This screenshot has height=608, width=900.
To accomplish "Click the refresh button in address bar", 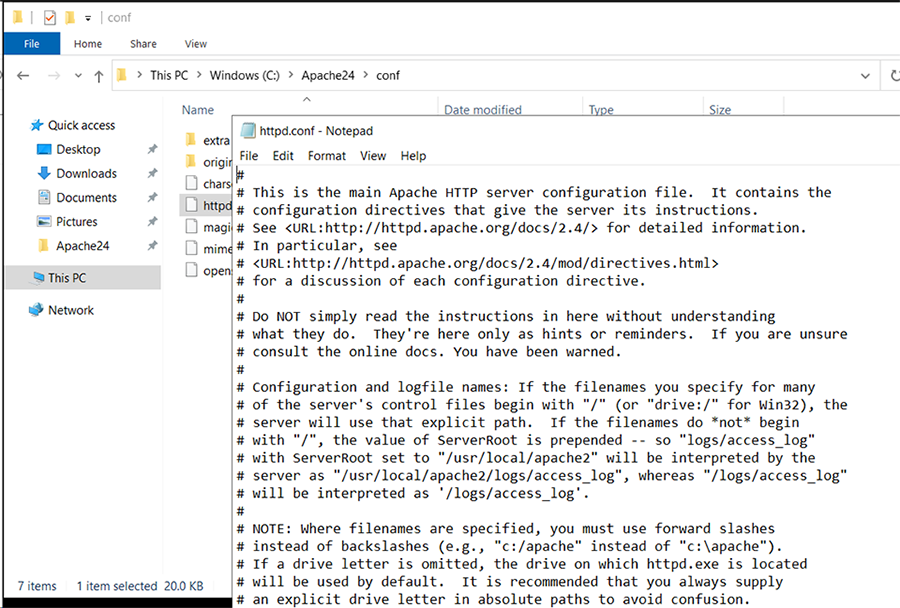I will coord(893,76).
